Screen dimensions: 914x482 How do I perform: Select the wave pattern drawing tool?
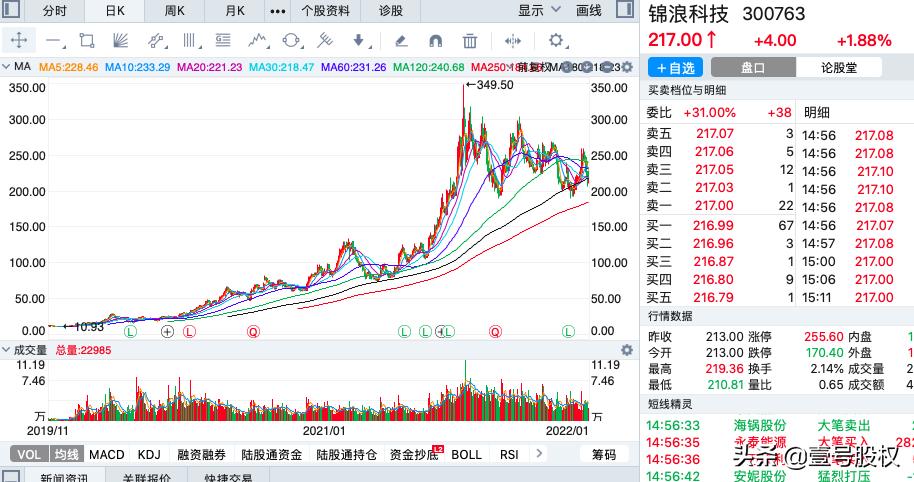[257, 40]
